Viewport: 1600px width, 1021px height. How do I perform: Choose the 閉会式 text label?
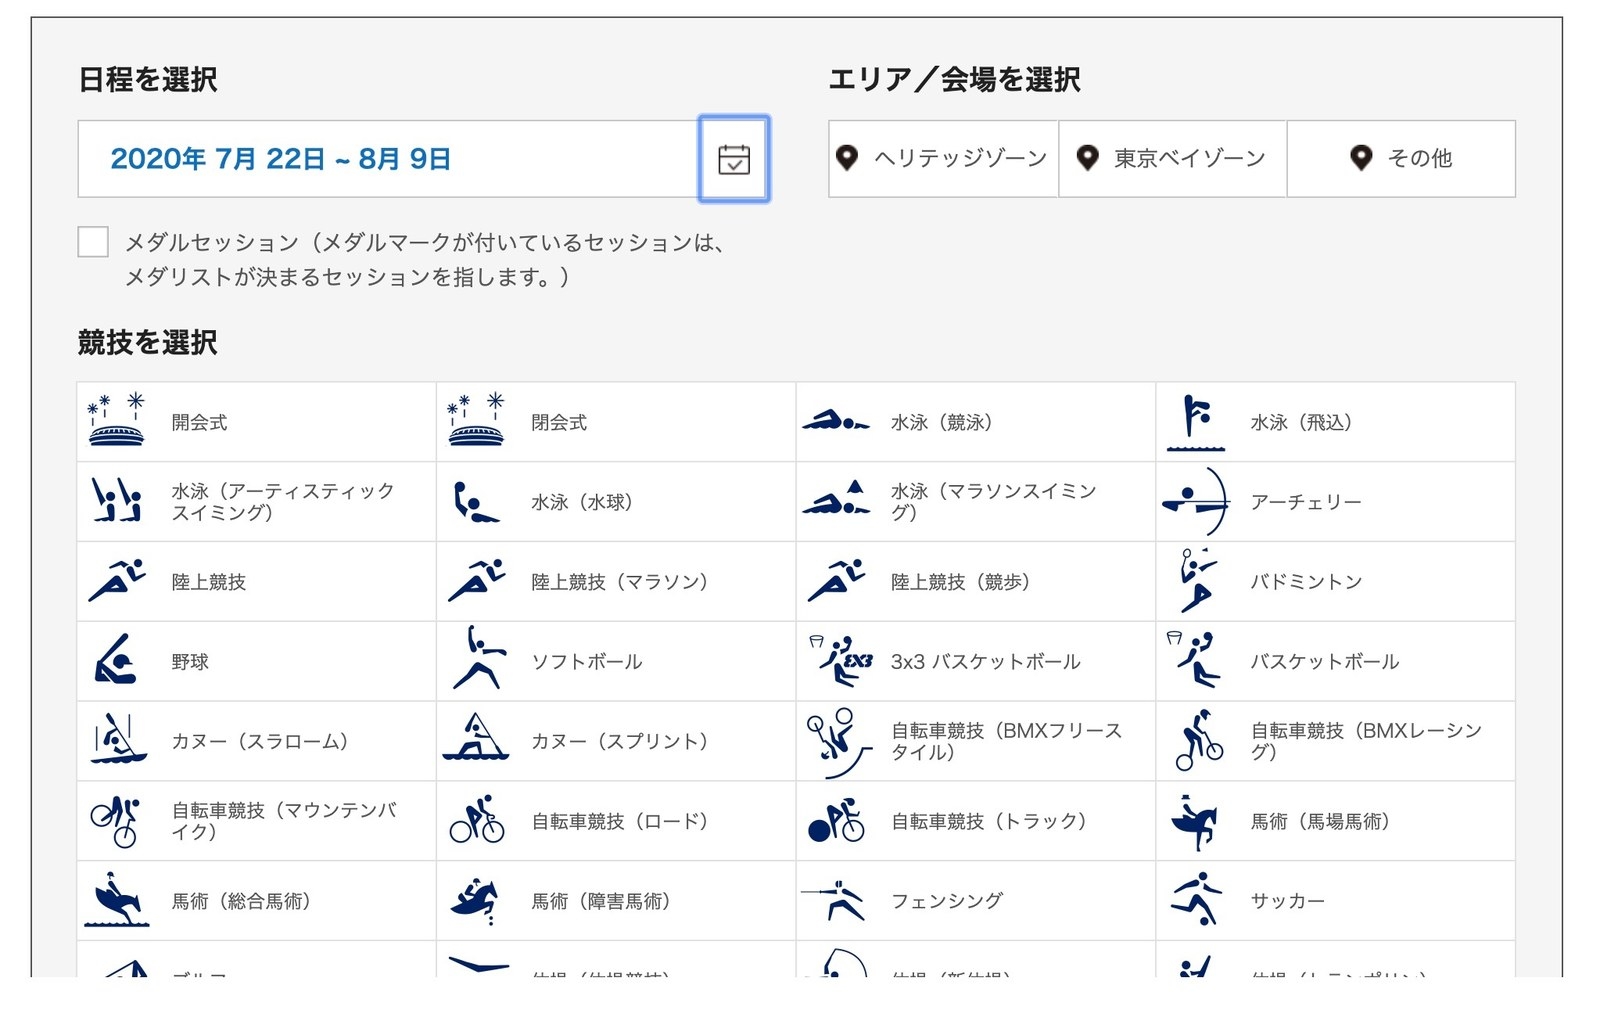point(559,422)
